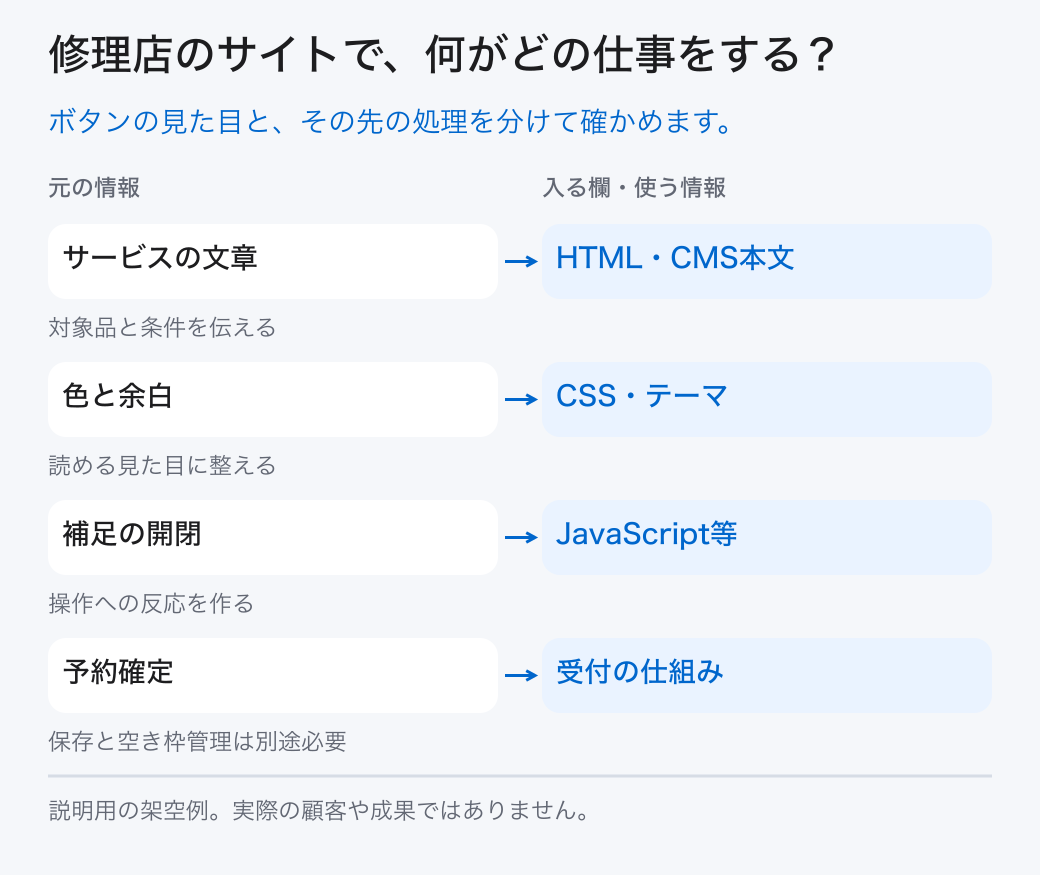This screenshot has height=875, width=1040.
Task: Select the CSS・テーマ card
Action: pos(767,399)
